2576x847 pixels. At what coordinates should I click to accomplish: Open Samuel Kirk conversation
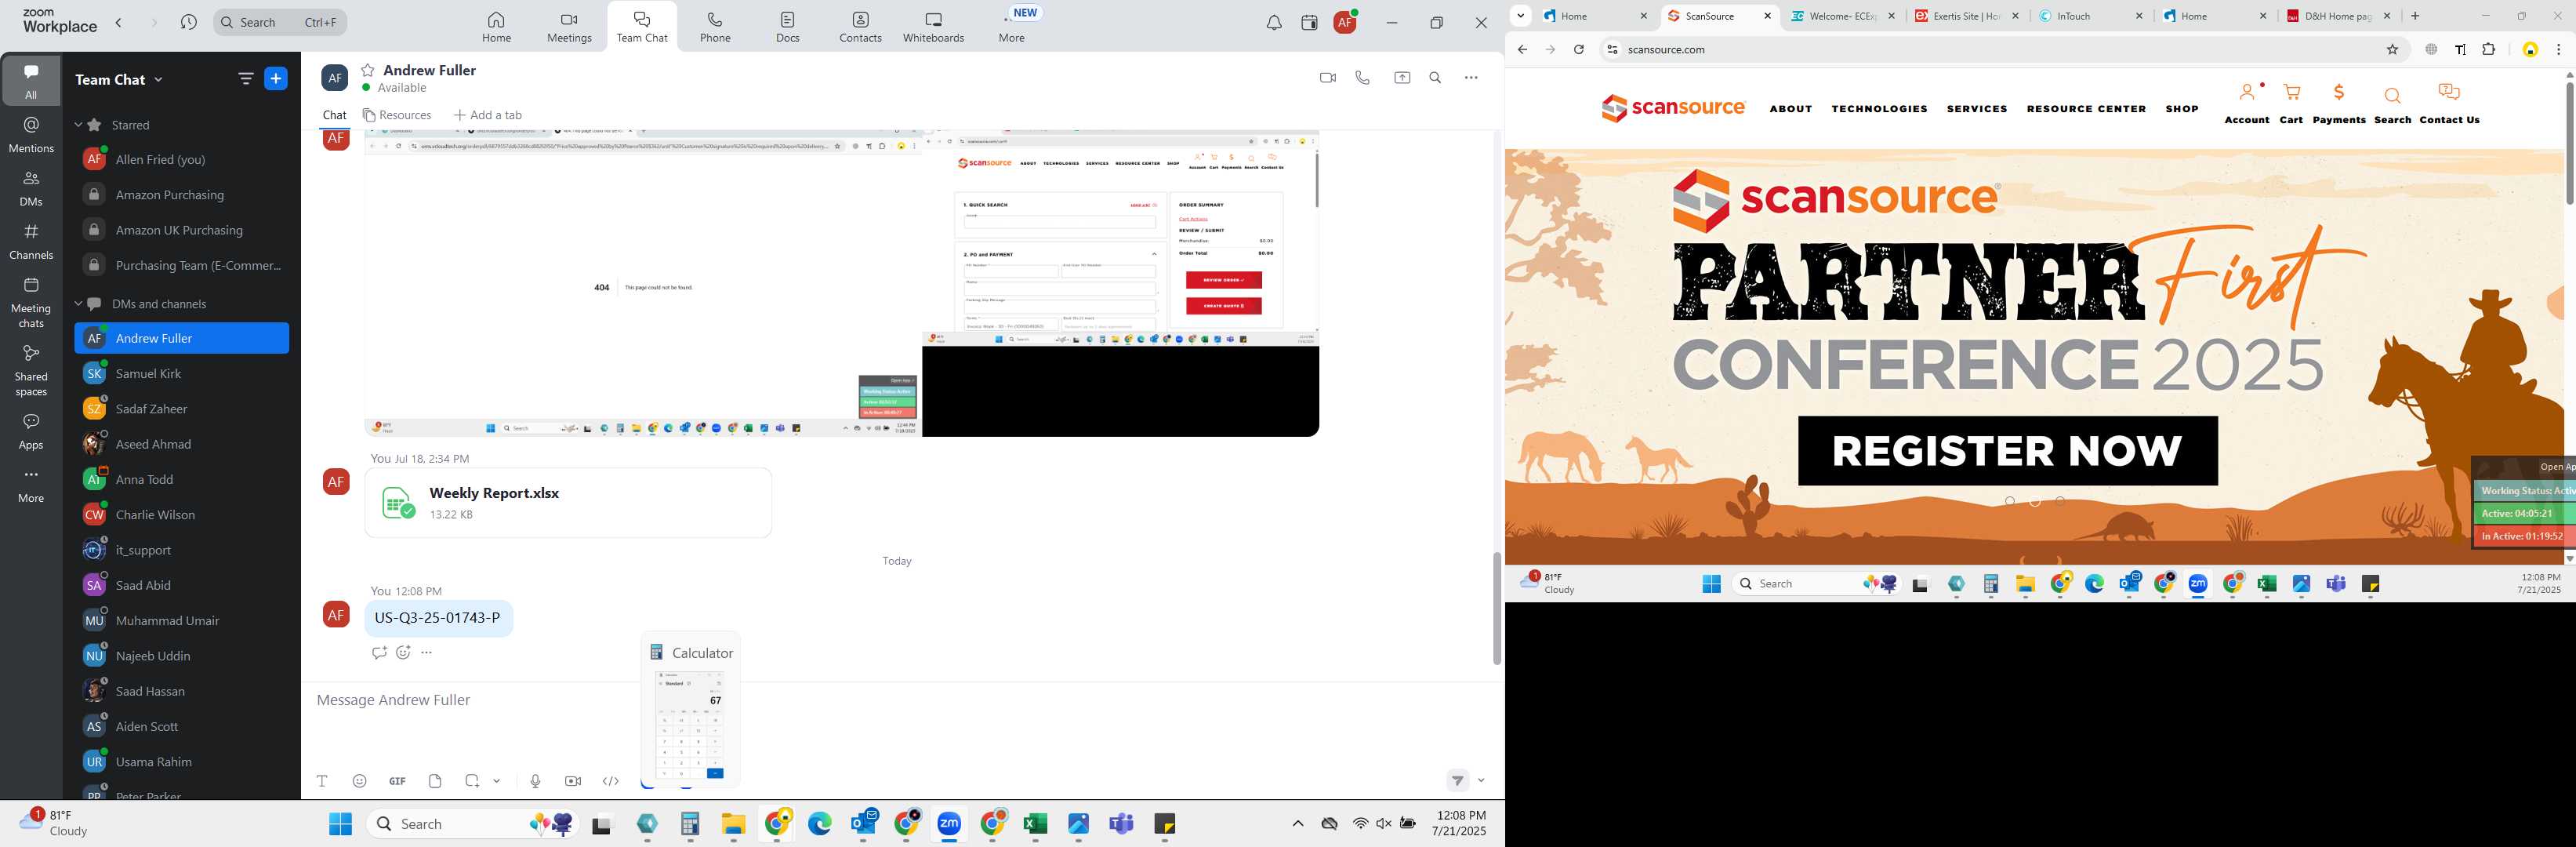click(182, 374)
